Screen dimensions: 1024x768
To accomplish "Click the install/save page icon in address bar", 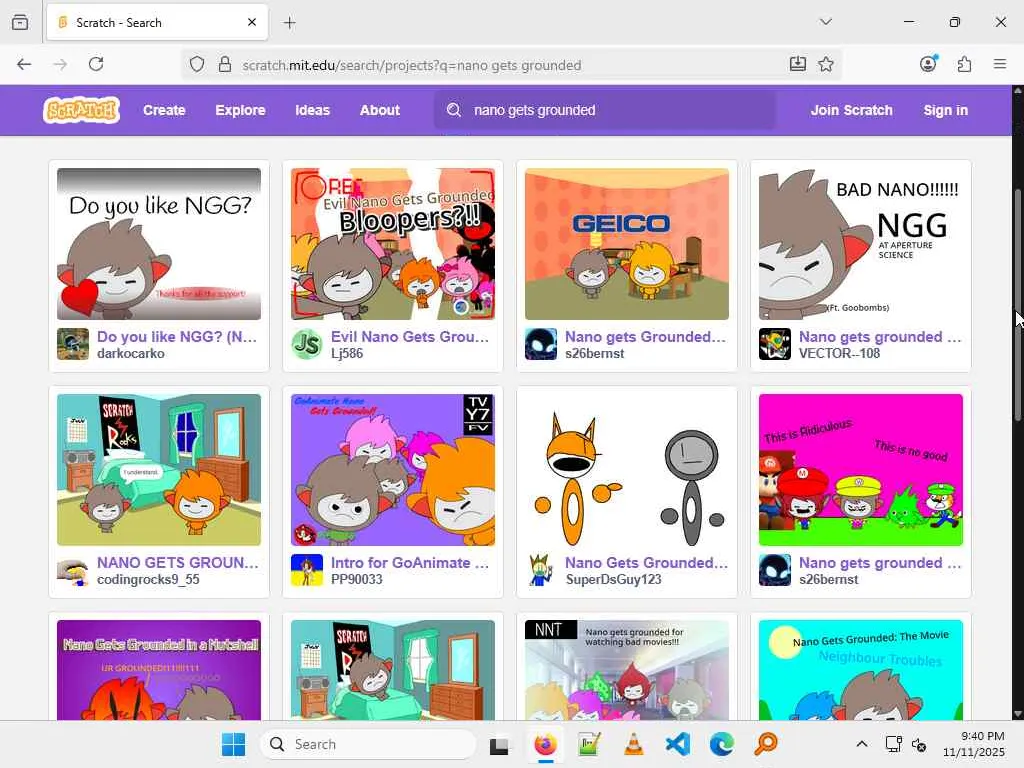I will [797, 64].
